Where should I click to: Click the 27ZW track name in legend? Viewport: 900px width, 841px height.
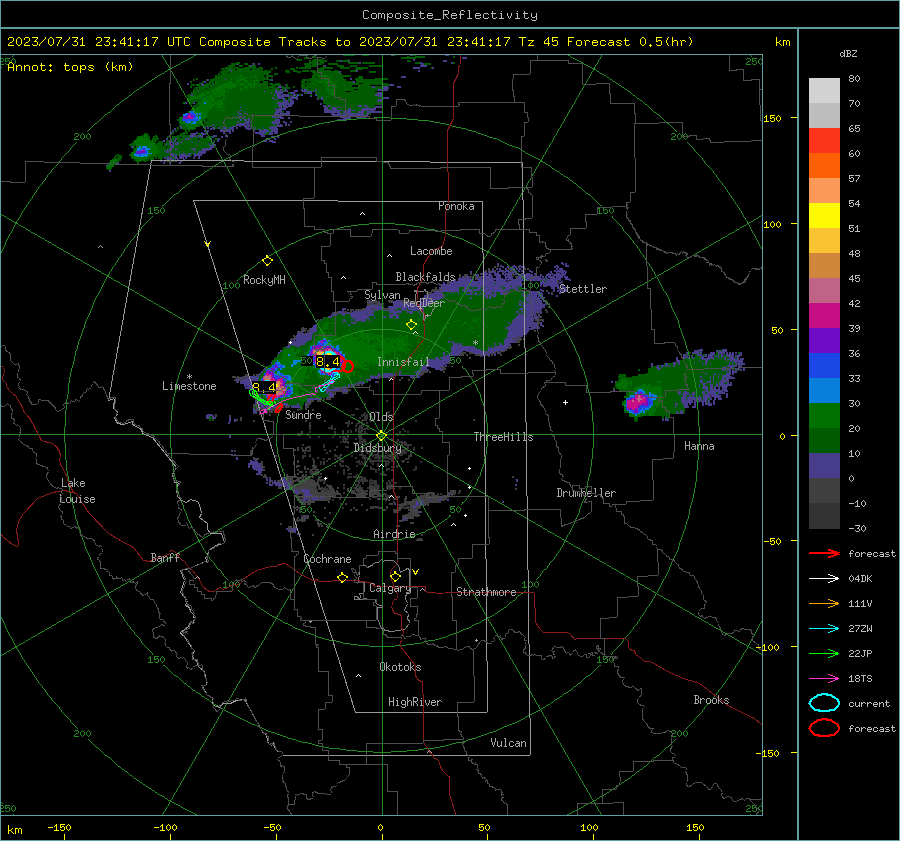[x=860, y=629]
